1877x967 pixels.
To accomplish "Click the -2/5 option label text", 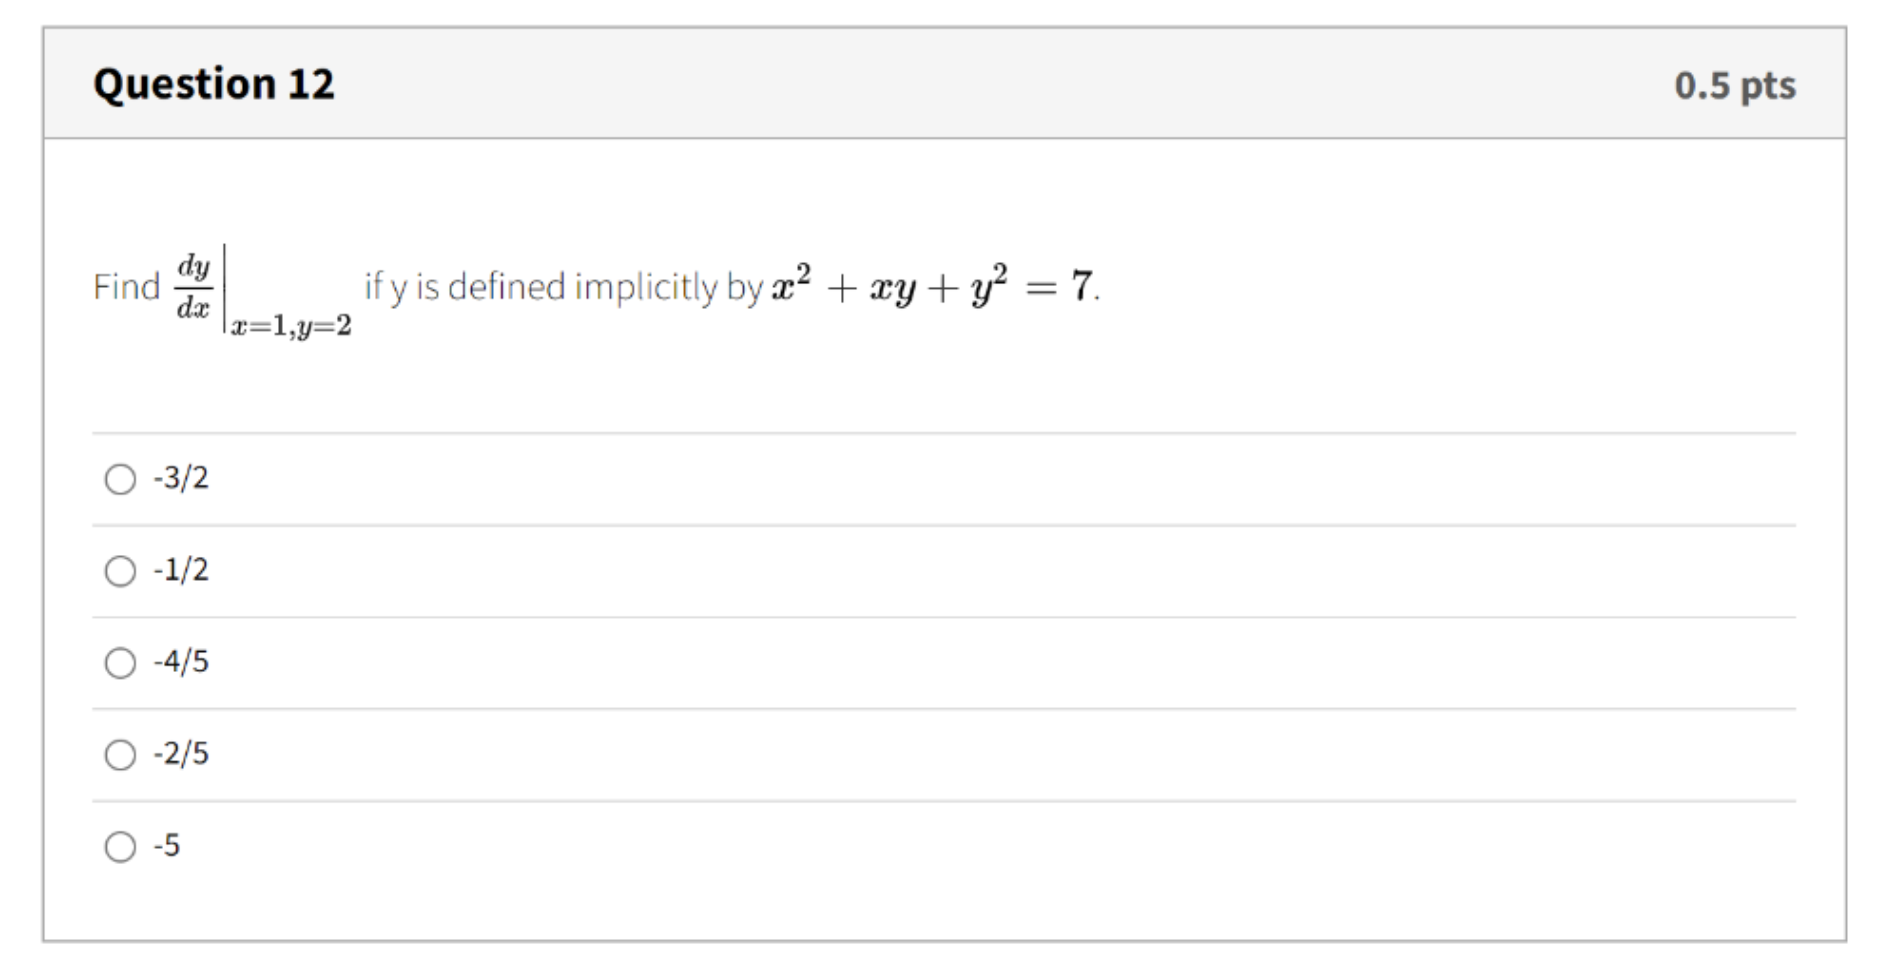I will point(180,755).
